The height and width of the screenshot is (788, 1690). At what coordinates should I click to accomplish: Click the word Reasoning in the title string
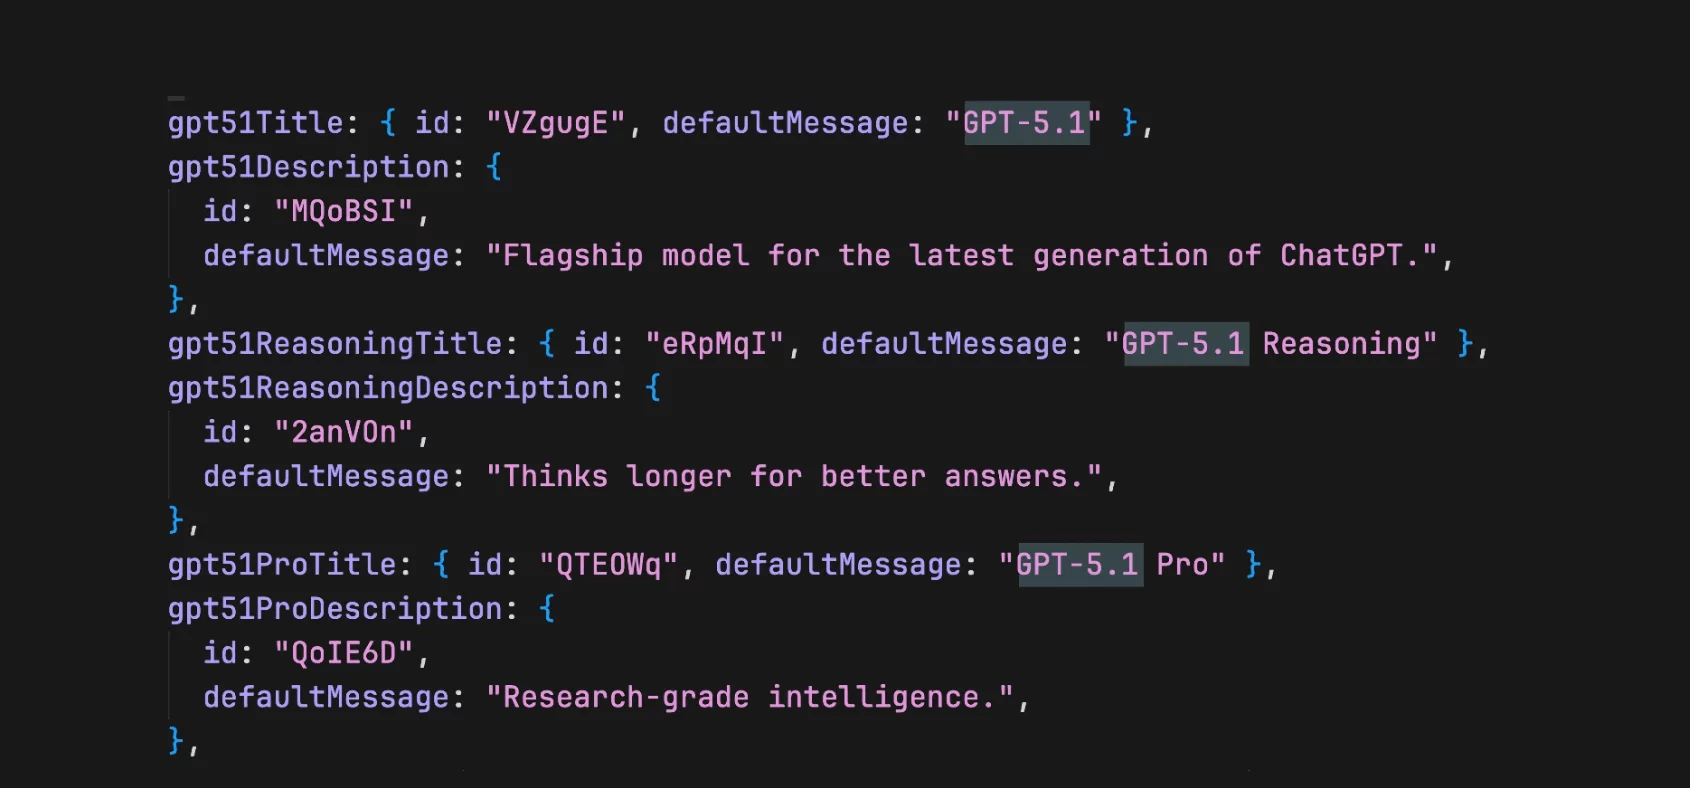click(1341, 344)
